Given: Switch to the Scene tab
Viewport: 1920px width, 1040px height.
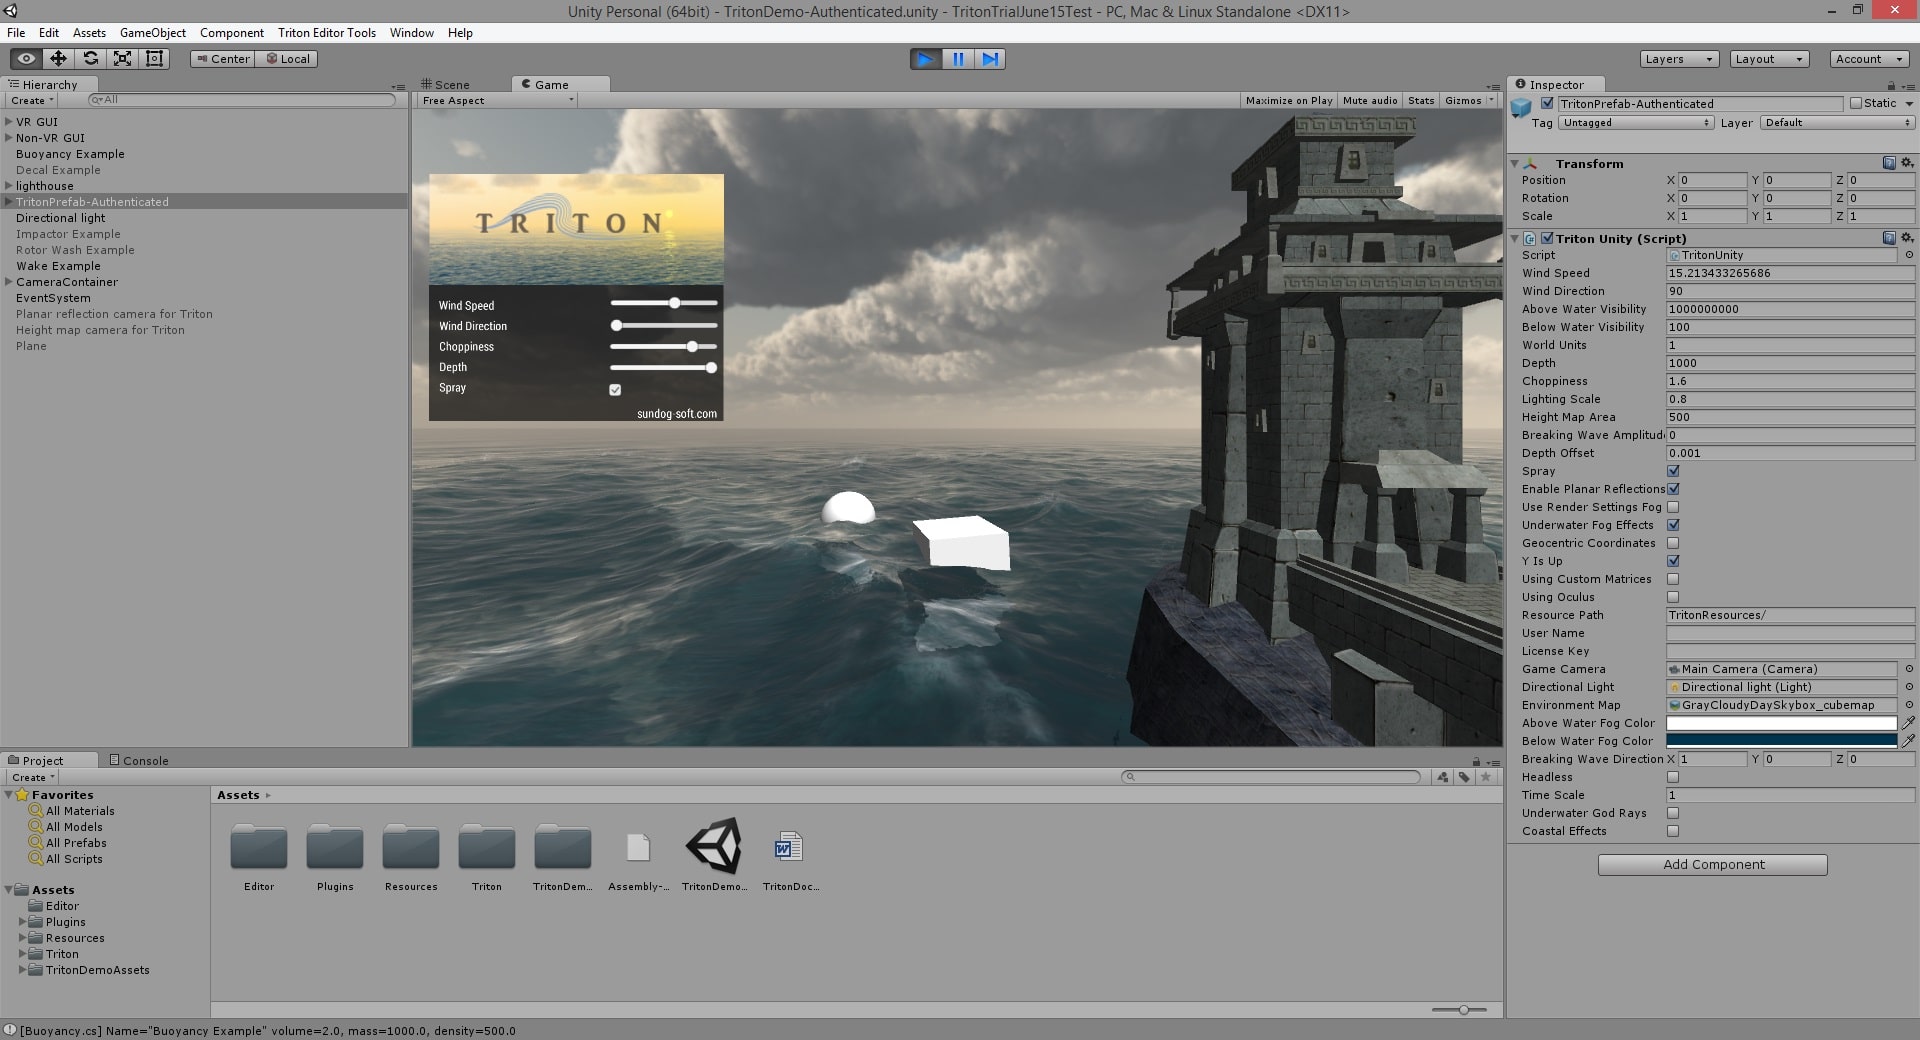Looking at the screenshot, I should click(x=445, y=85).
